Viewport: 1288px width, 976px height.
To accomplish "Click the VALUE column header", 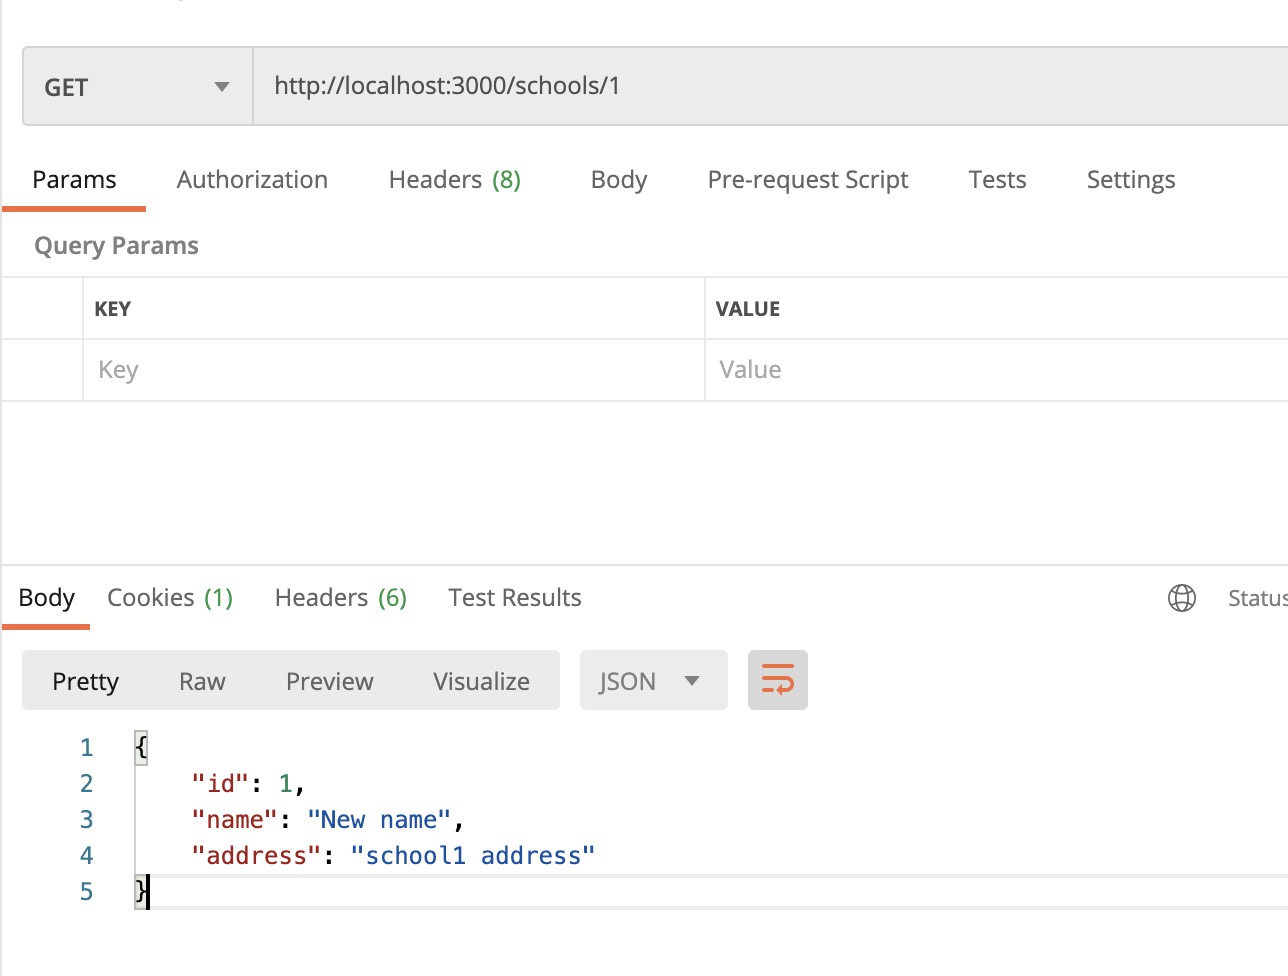I will point(747,309).
